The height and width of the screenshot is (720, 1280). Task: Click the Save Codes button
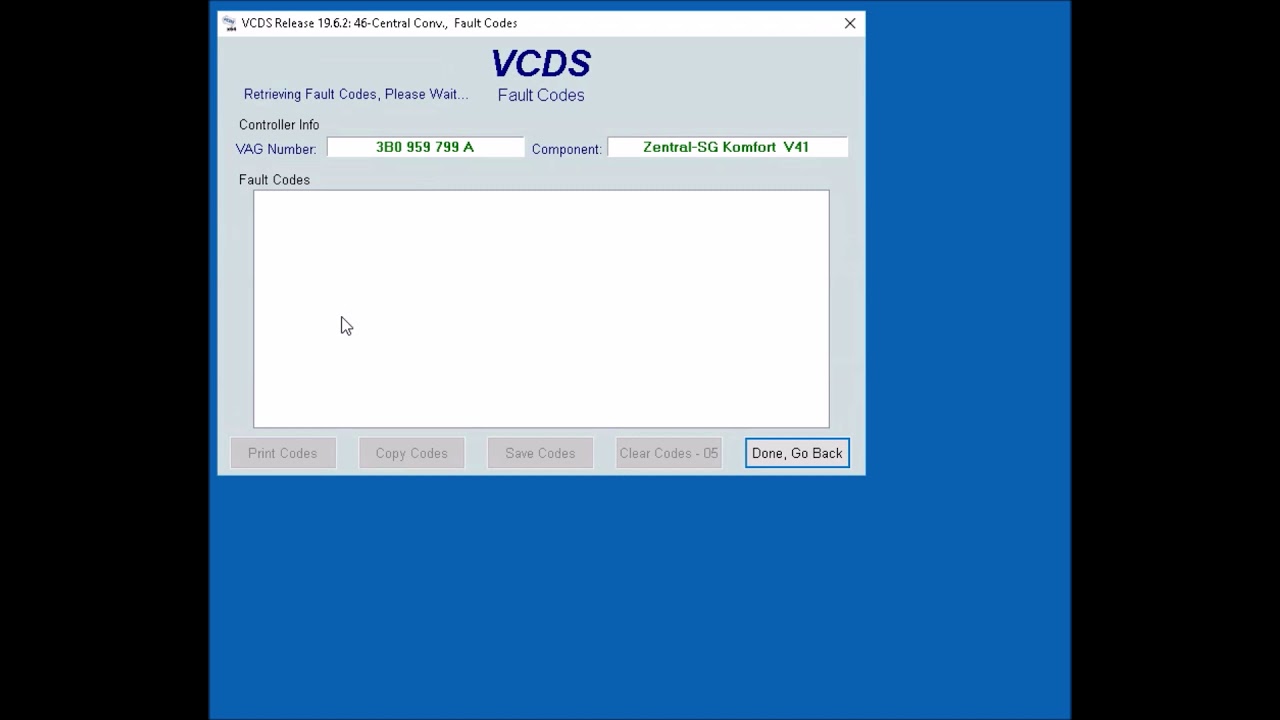coord(540,453)
